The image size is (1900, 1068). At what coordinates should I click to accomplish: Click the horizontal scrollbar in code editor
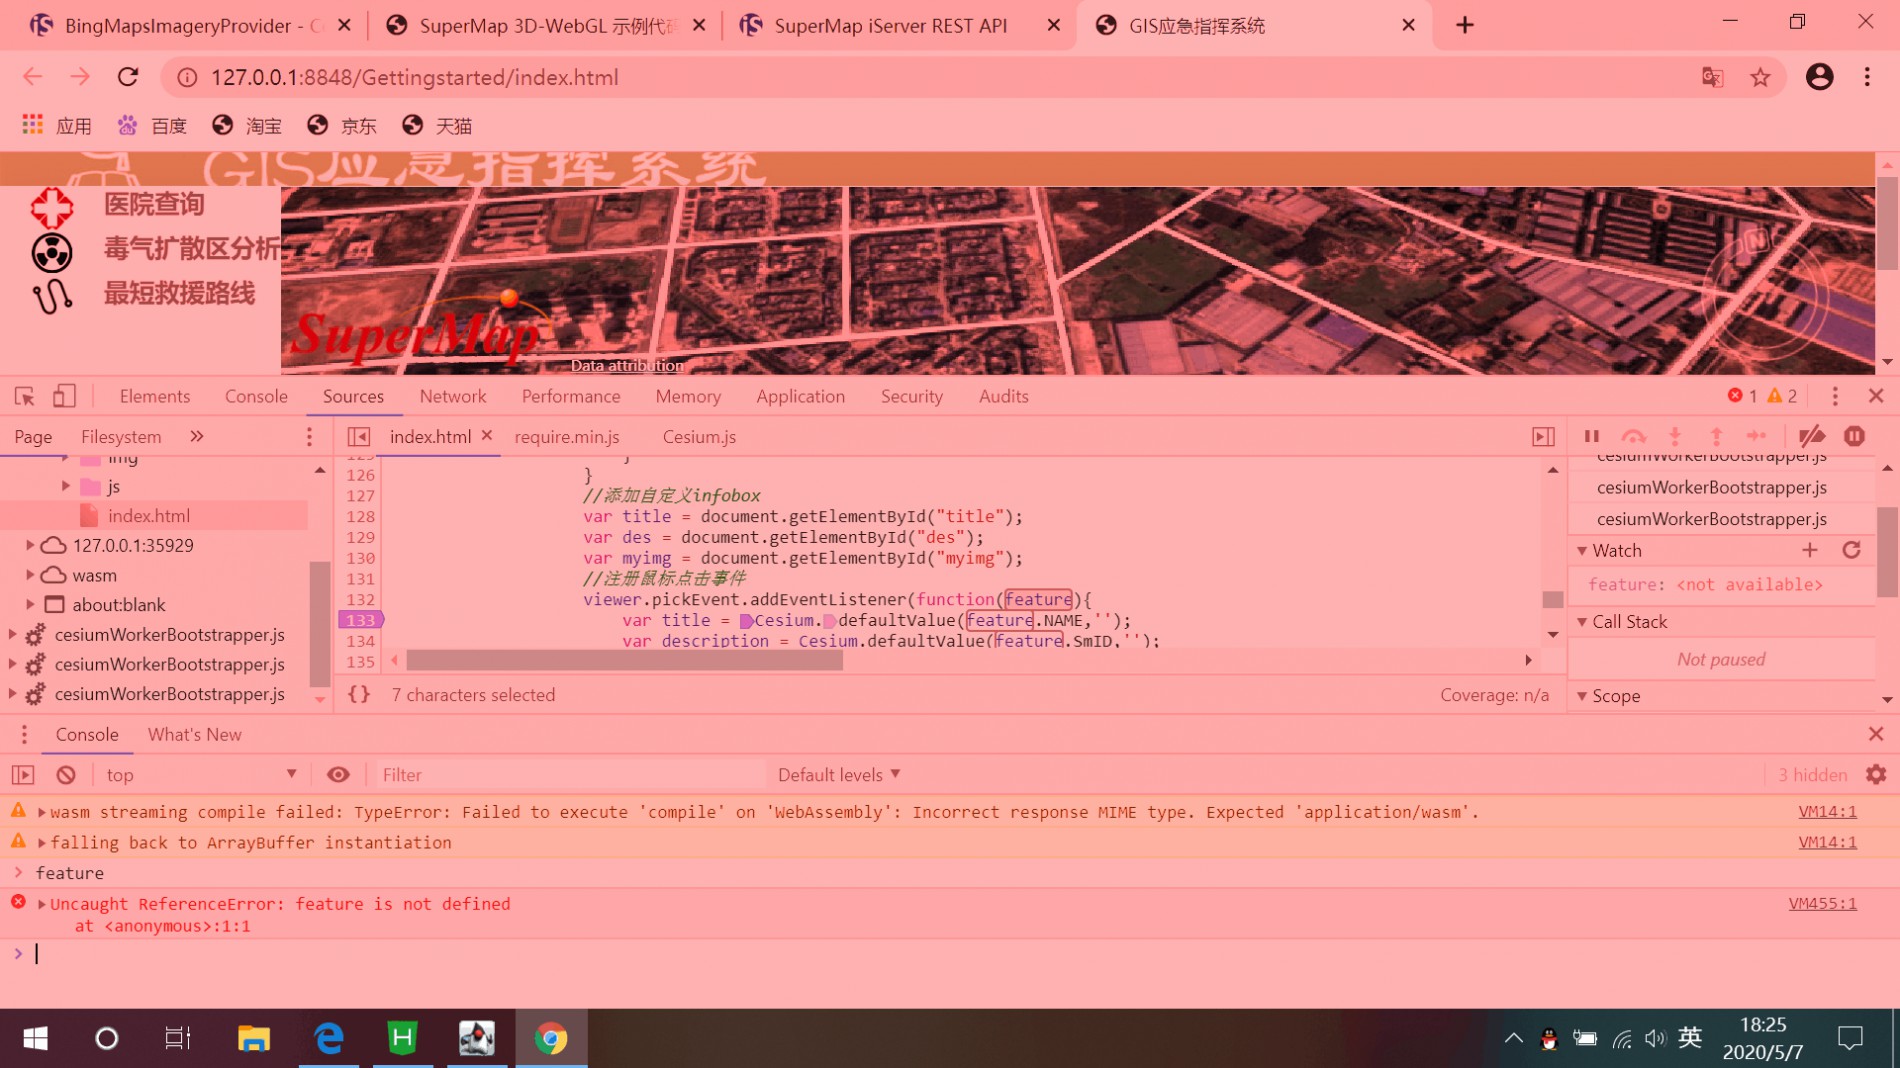pos(624,661)
